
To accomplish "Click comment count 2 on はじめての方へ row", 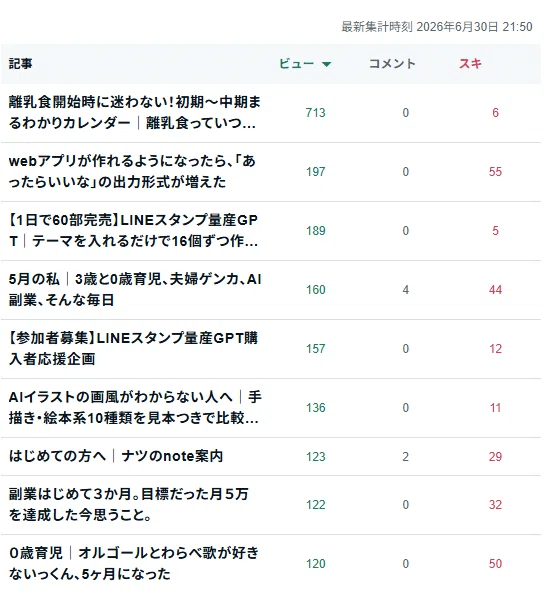I will click(405, 456).
